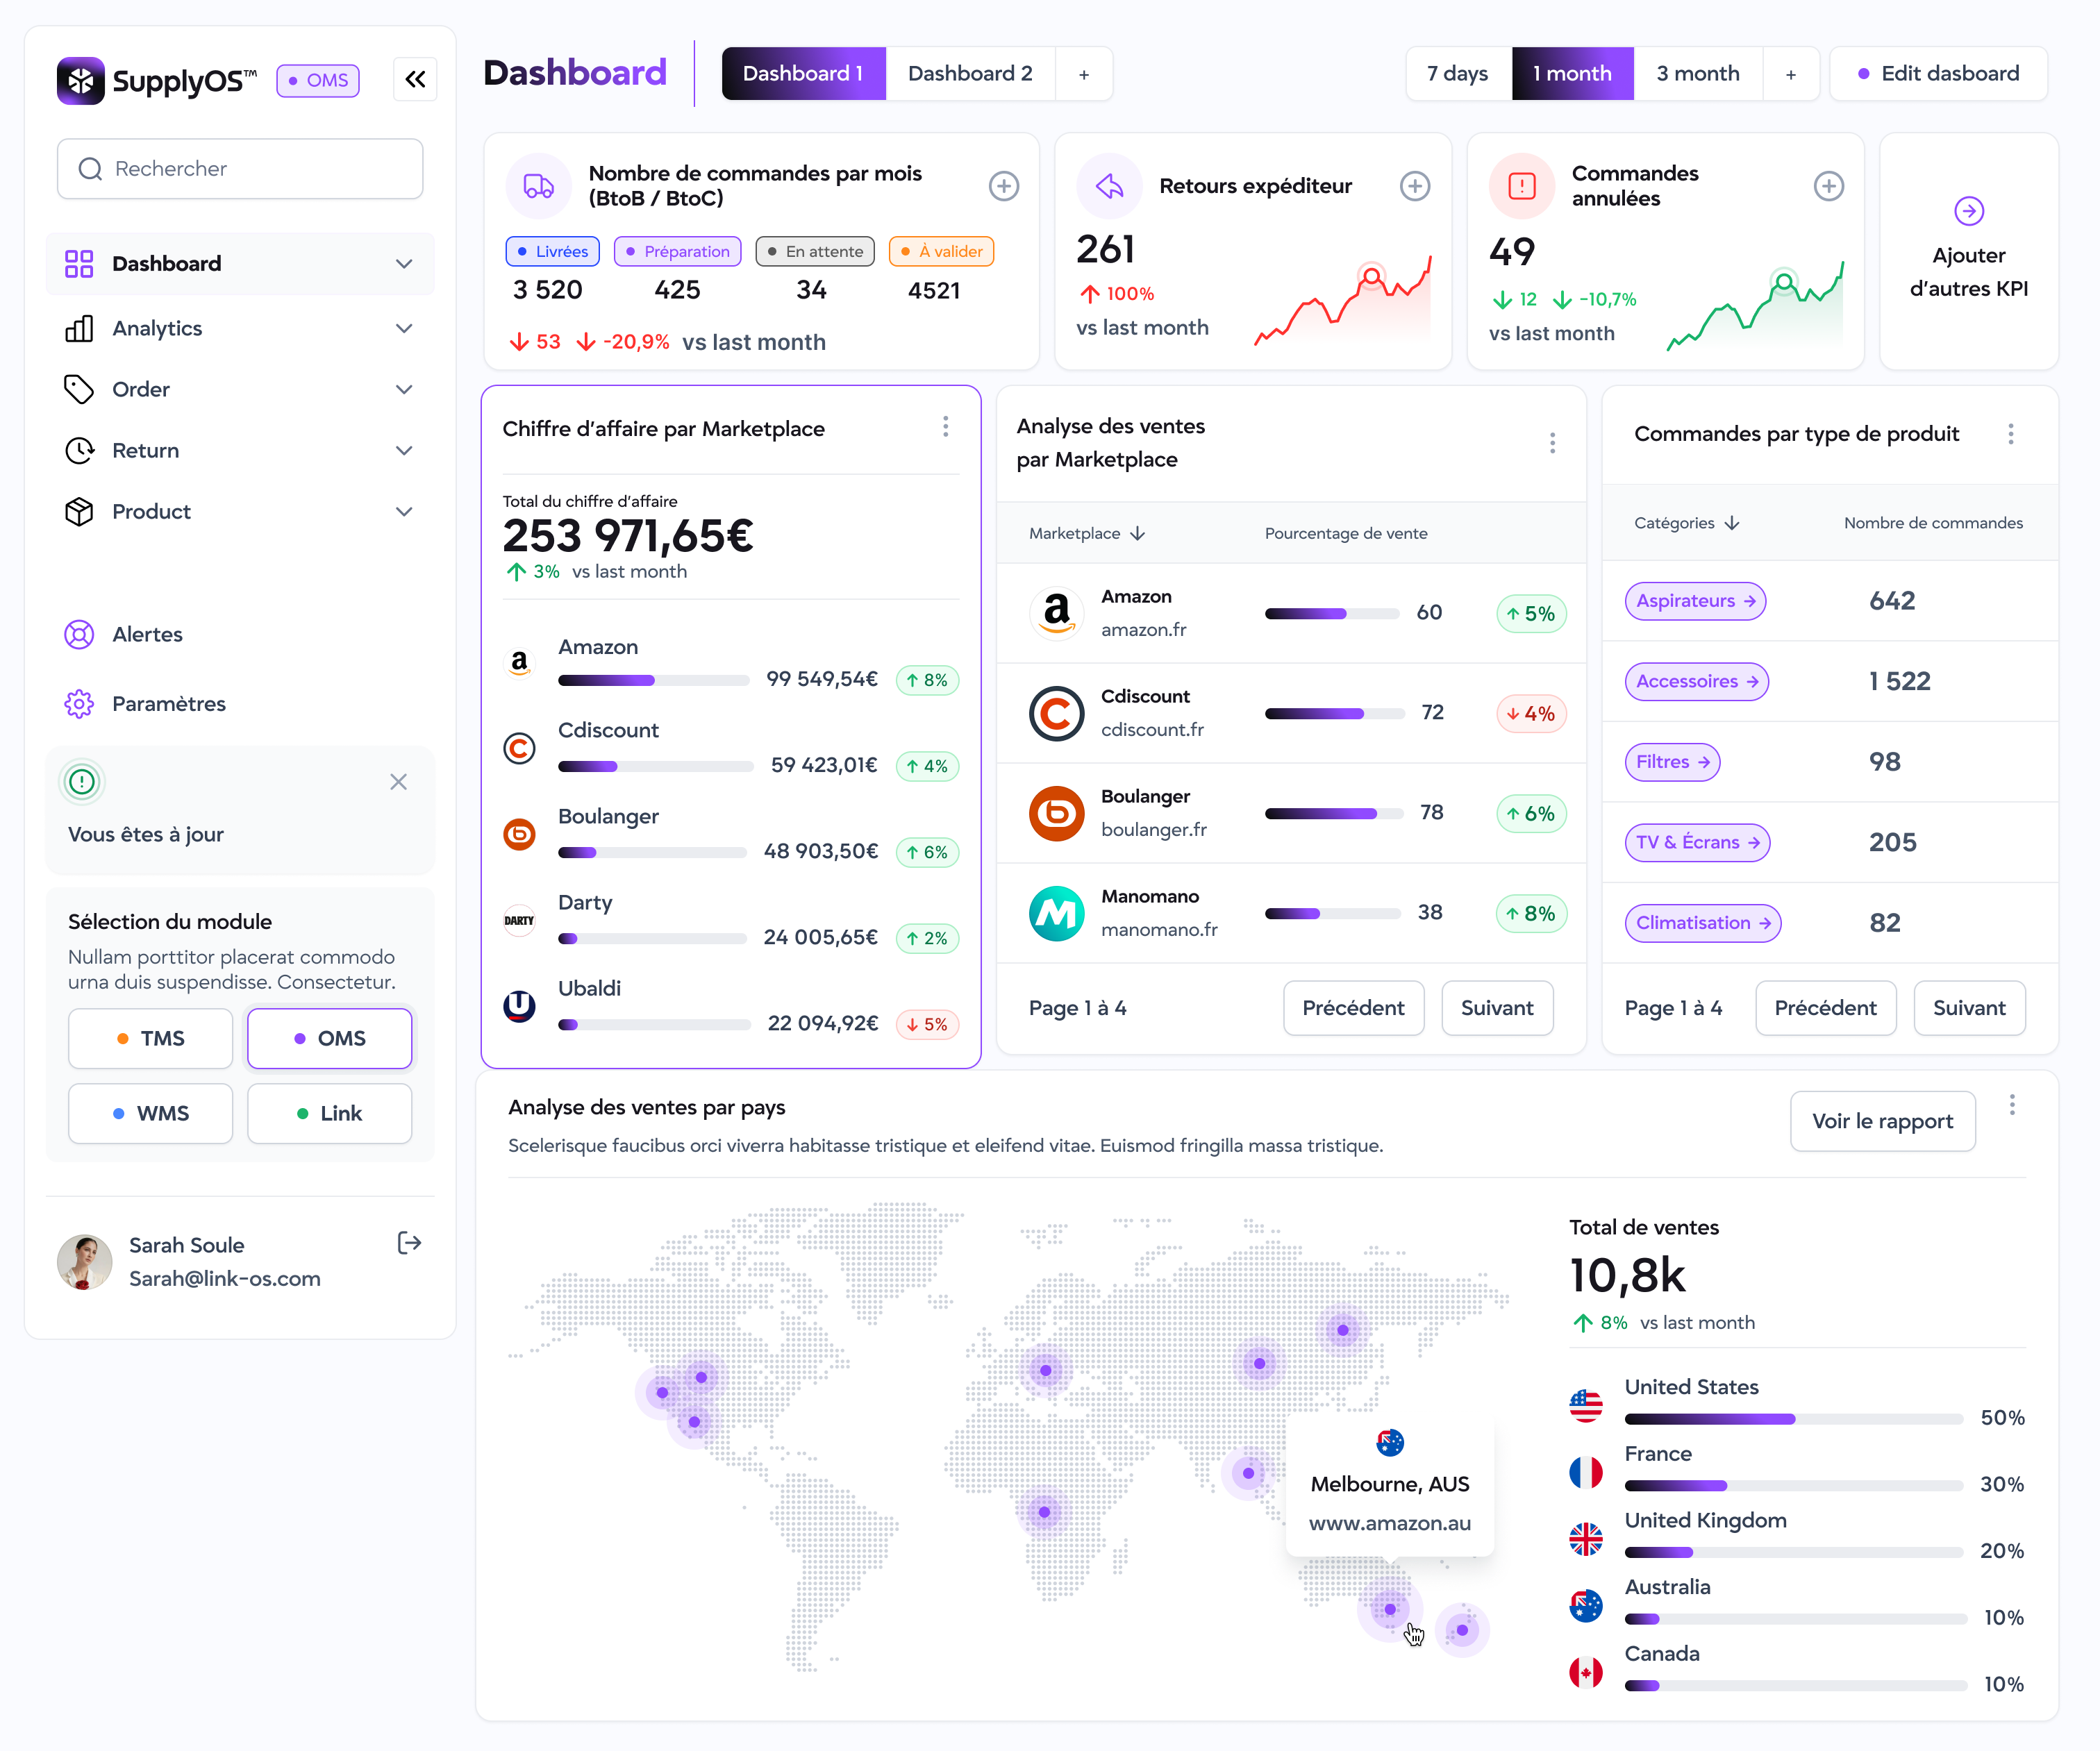Screen dimensions: 2100x1751
Task: Select the TMS module option
Action: [x=151, y=1038]
